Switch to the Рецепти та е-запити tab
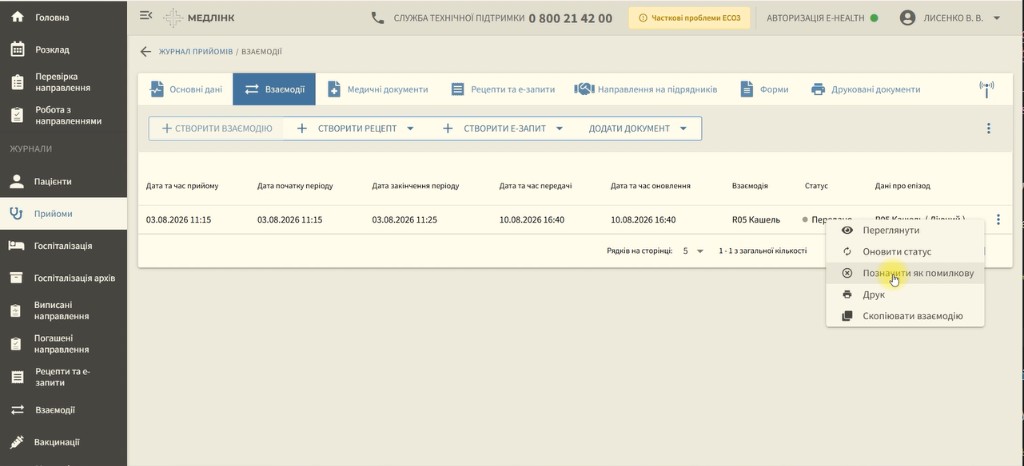The height and width of the screenshot is (466, 1024). coord(504,89)
